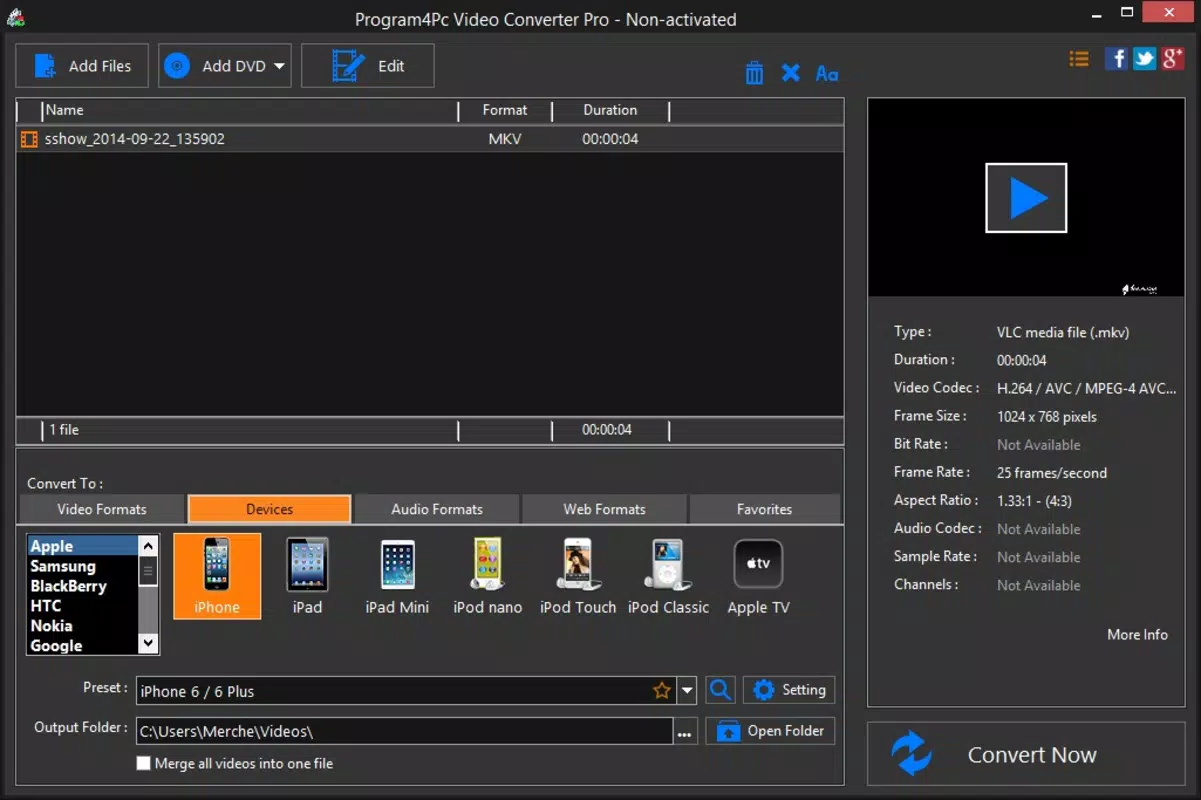Select BlackBerry in the brand list
The width and height of the screenshot is (1201, 800).
click(83, 586)
